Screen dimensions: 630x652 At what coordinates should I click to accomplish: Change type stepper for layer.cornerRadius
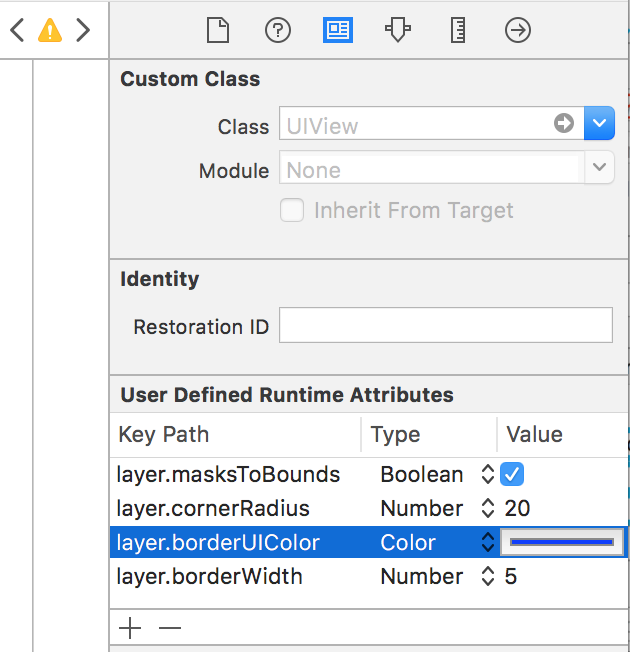[x=488, y=508]
